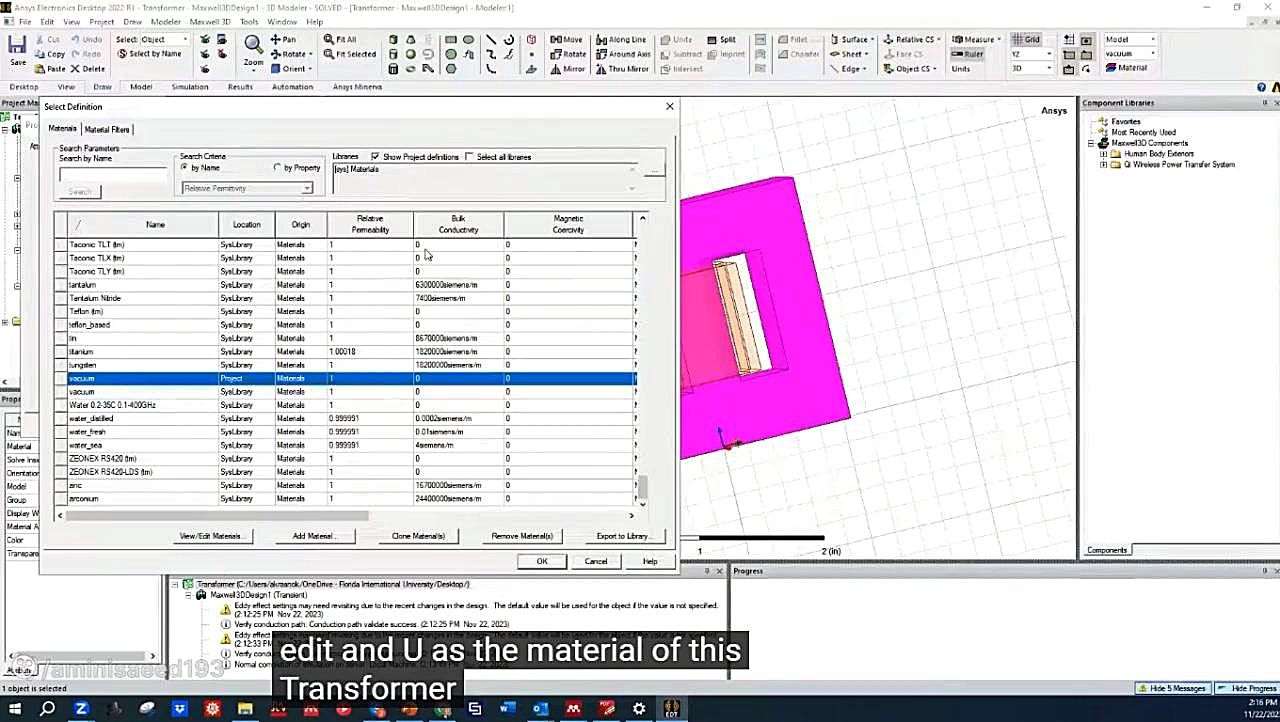Toggle 'Show Project definitions' checkbox
Viewport: 1280px width, 722px height.
tap(375, 157)
